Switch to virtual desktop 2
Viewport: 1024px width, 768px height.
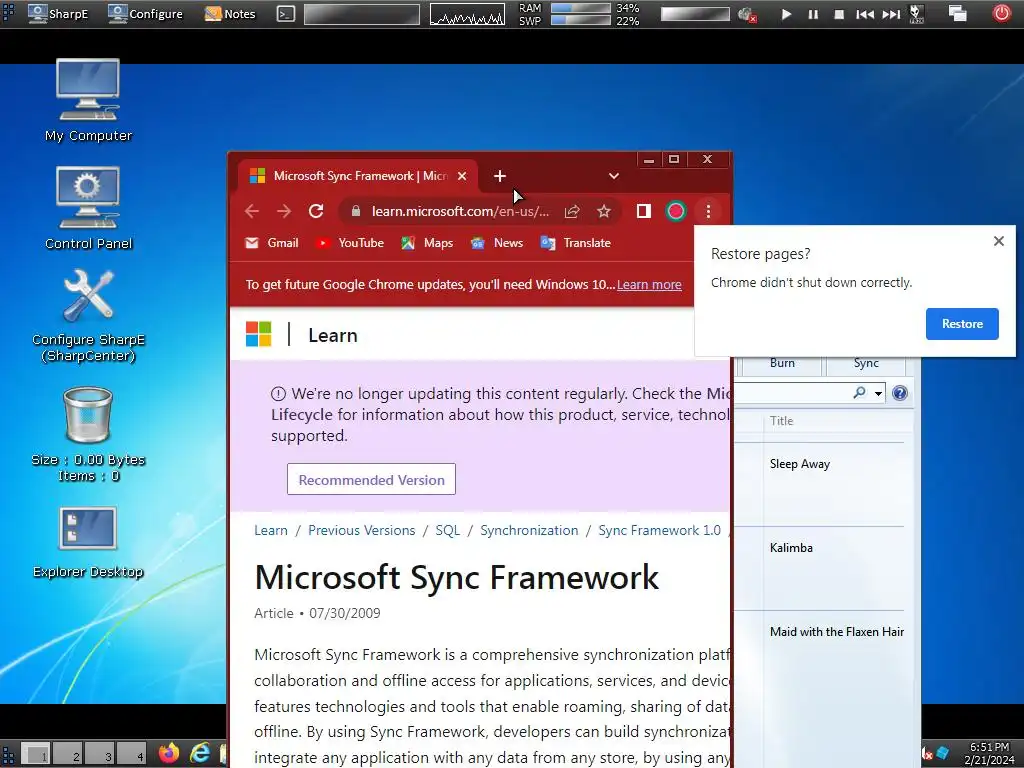[x=68, y=754]
